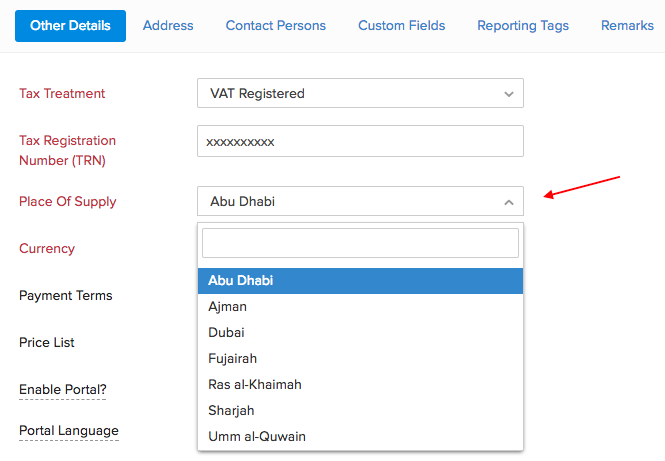Open the Address tab
665x461 pixels.
168,26
